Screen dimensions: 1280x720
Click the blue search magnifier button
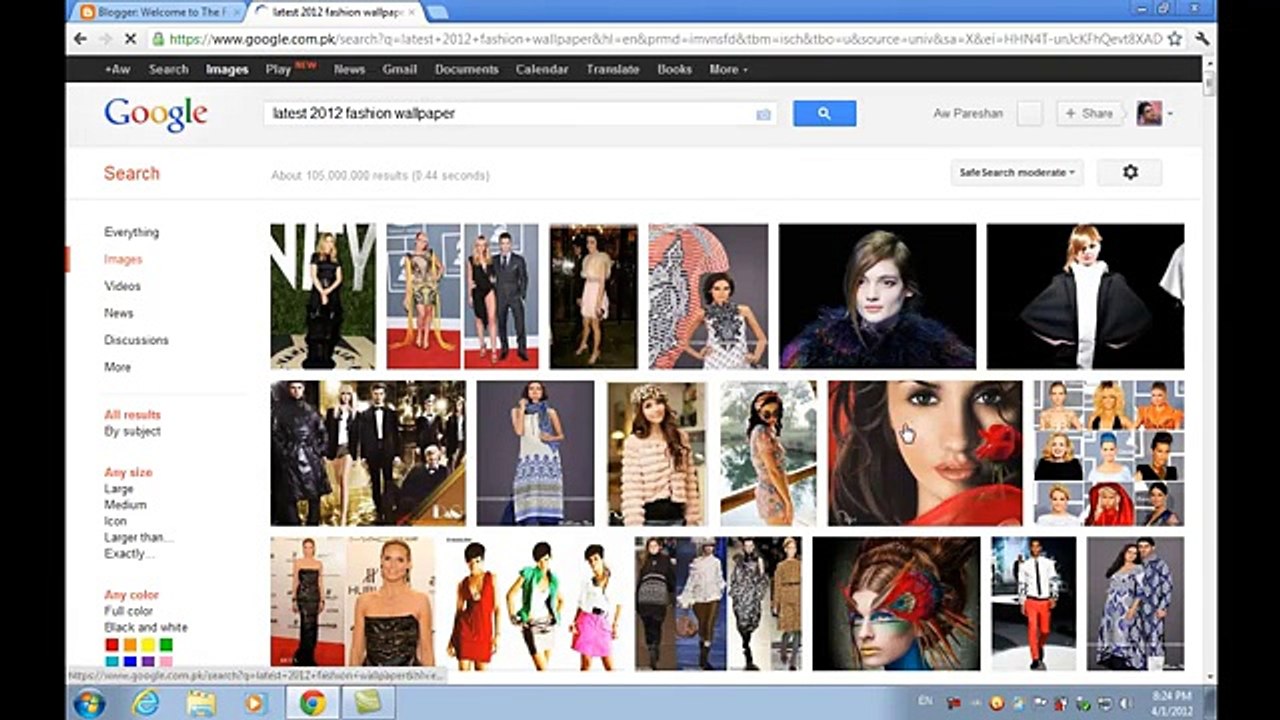click(x=824, y=113)
